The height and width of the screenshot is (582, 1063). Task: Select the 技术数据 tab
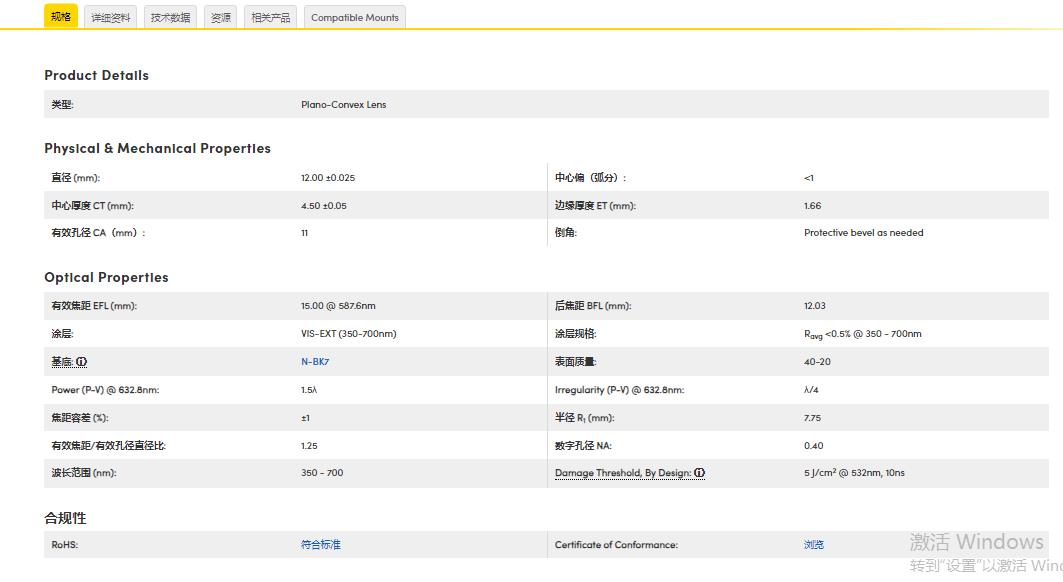coord(170,17)
